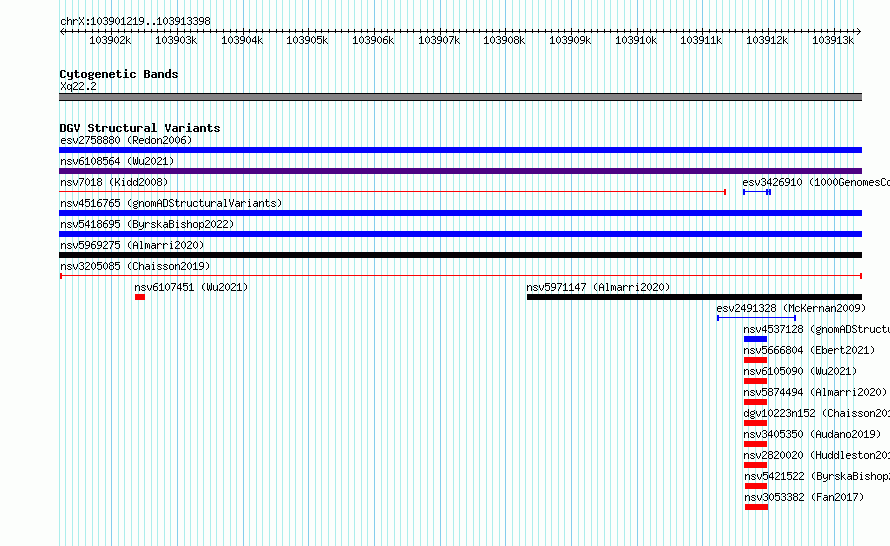The width and height of the screenshot is (890, 546).
Task: Click the 103911k ruler tick label
Action: pyautogui.click(x=701, y=40)
